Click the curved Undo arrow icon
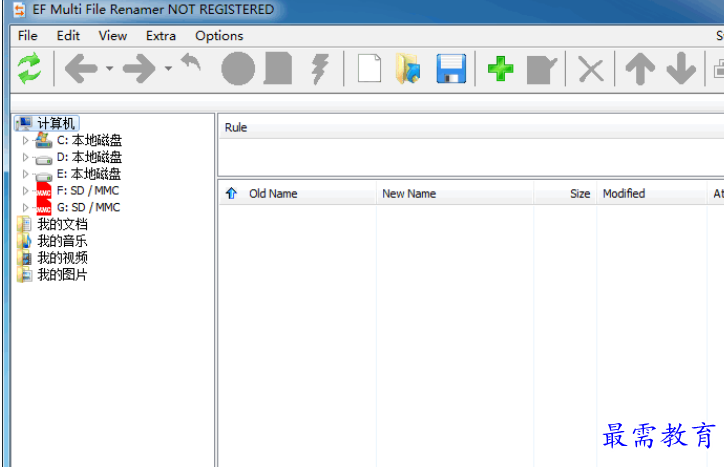724x467 pixels. 191,62
